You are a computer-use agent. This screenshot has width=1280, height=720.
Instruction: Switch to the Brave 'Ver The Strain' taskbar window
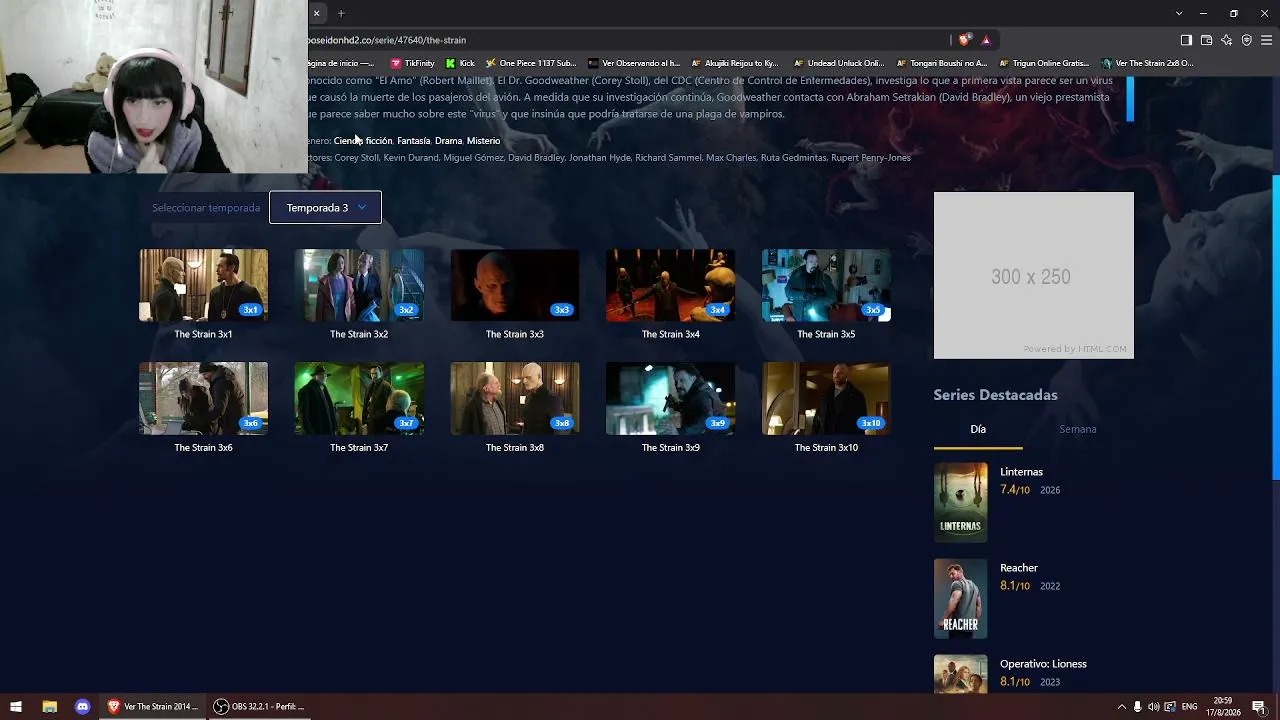coord(153,706)
